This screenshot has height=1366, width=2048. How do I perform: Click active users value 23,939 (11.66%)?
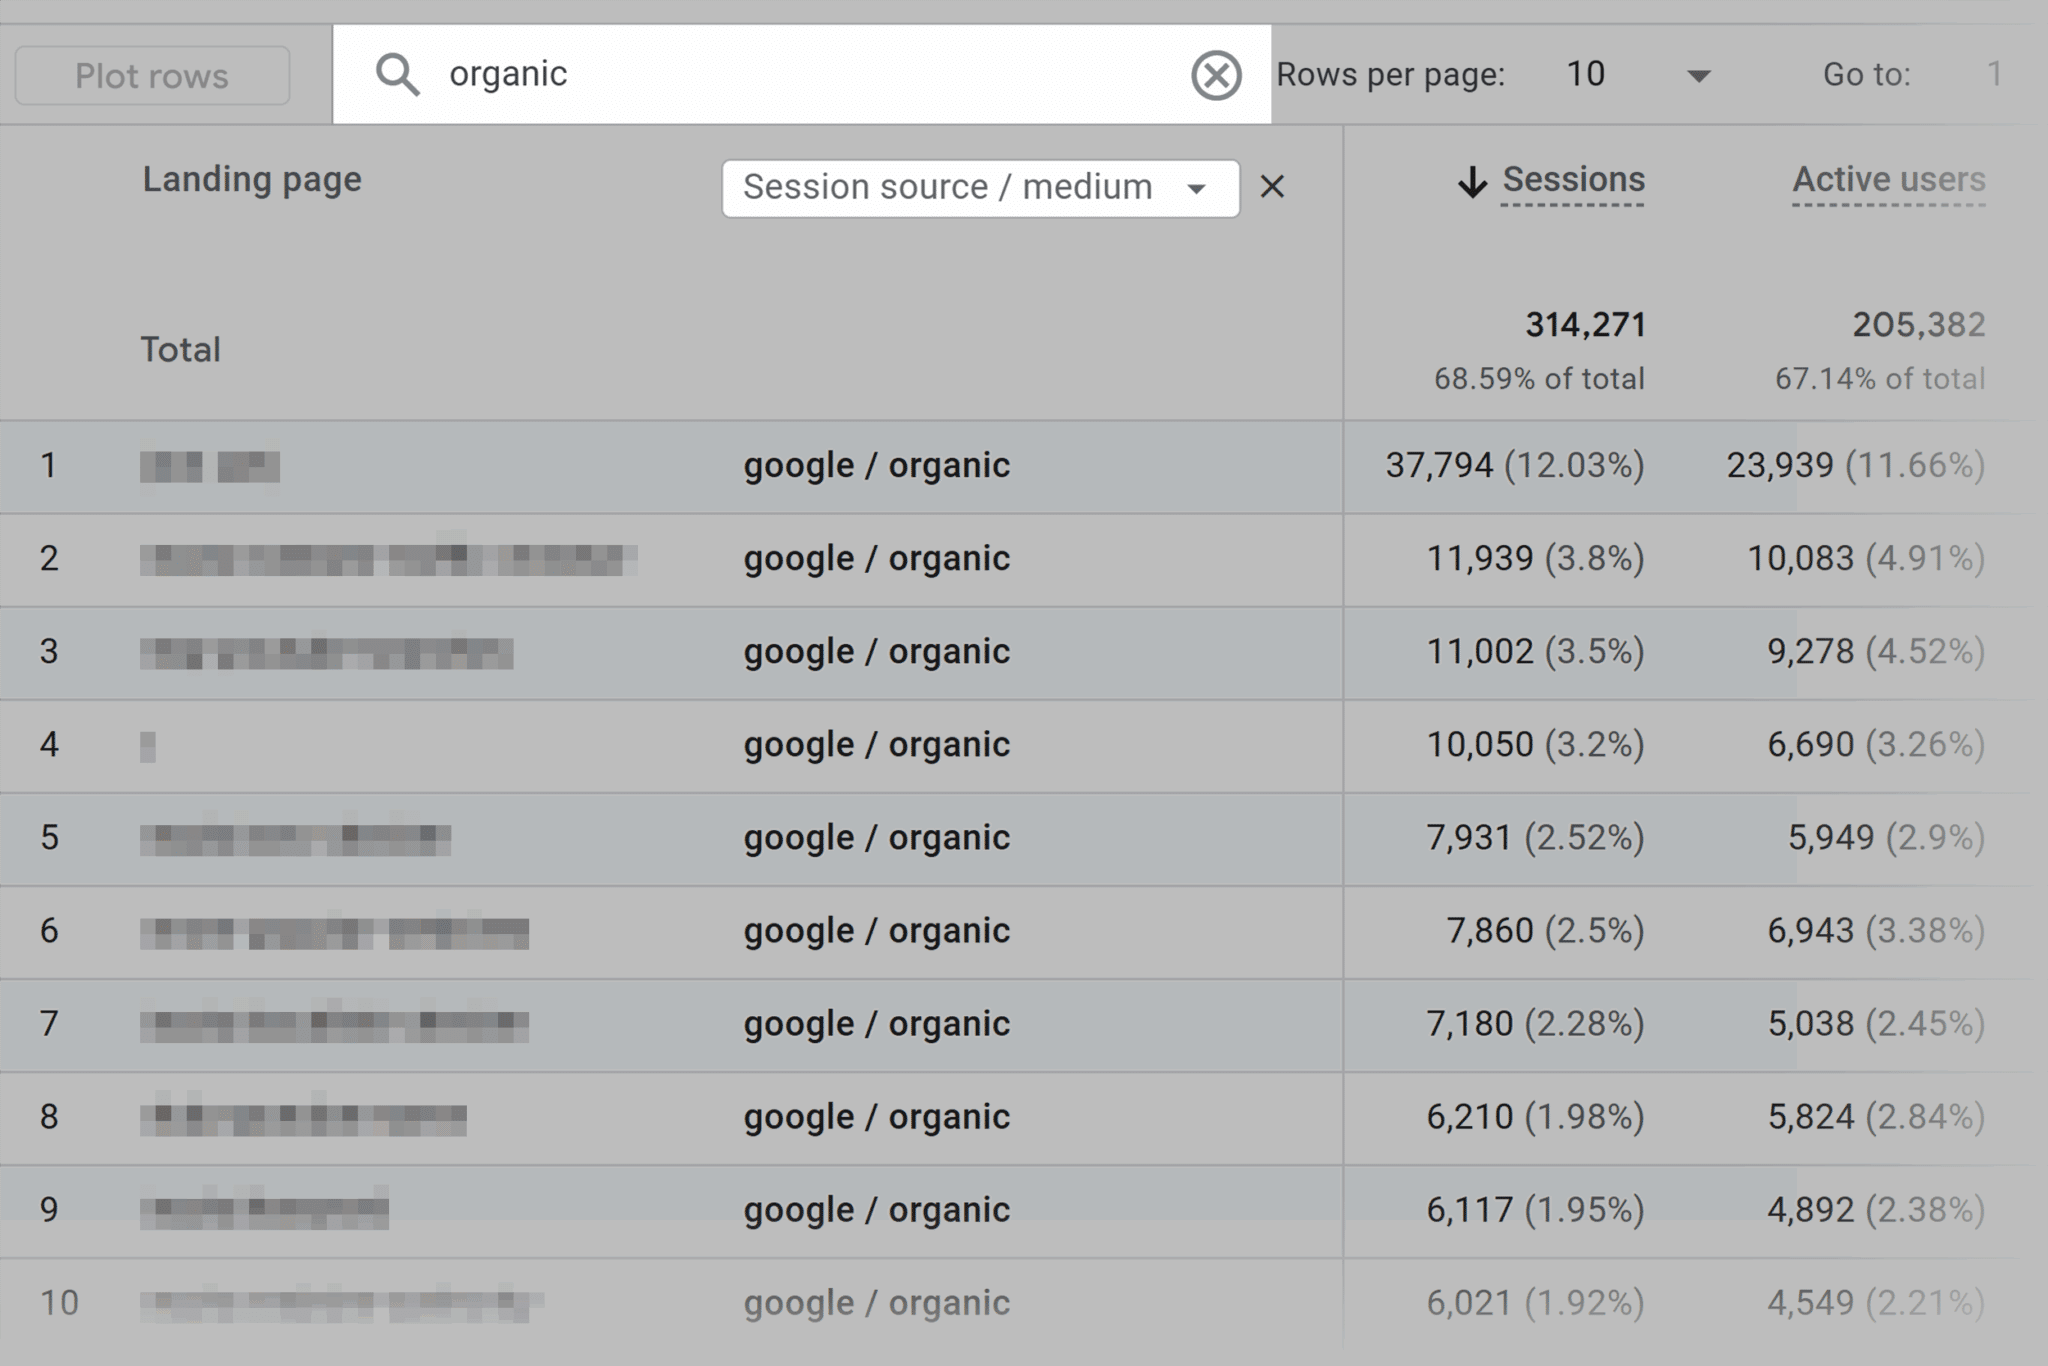tap(1856, 466)
